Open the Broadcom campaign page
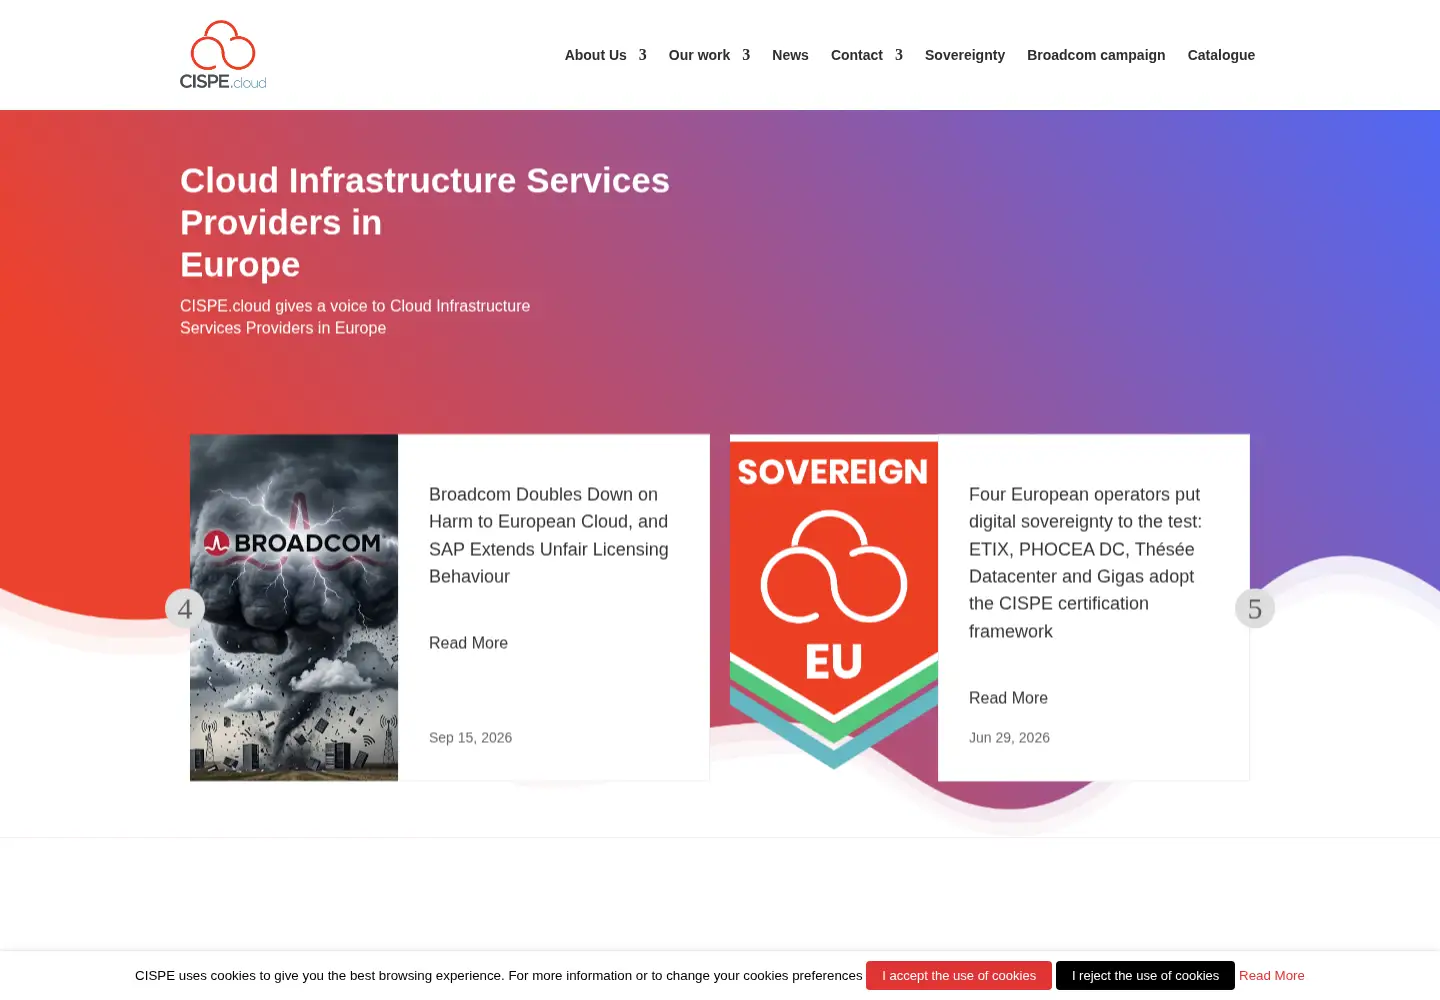 click(x=1096, y=55)
